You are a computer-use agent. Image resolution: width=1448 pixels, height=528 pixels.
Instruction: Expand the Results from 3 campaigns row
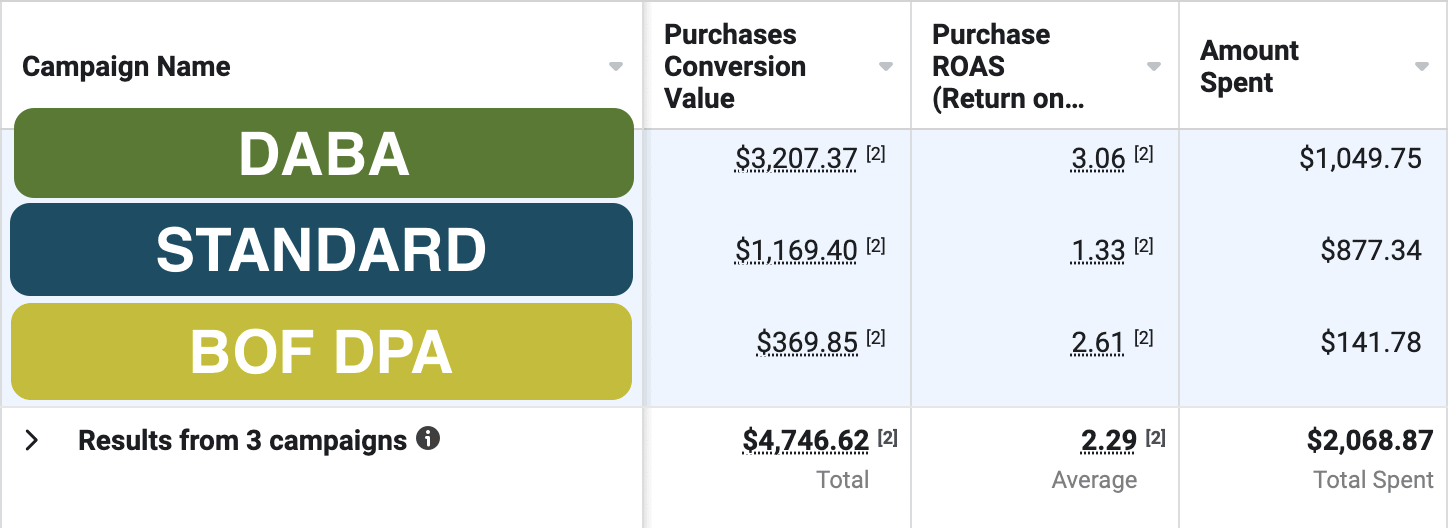(32, 440)
